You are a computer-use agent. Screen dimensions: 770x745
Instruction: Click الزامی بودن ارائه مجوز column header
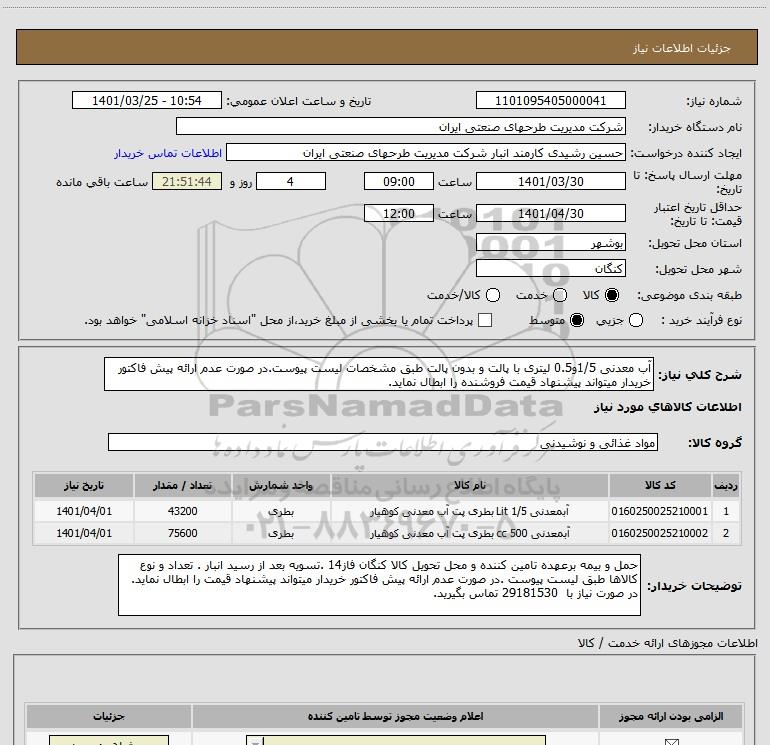click(x=671, y=717)
